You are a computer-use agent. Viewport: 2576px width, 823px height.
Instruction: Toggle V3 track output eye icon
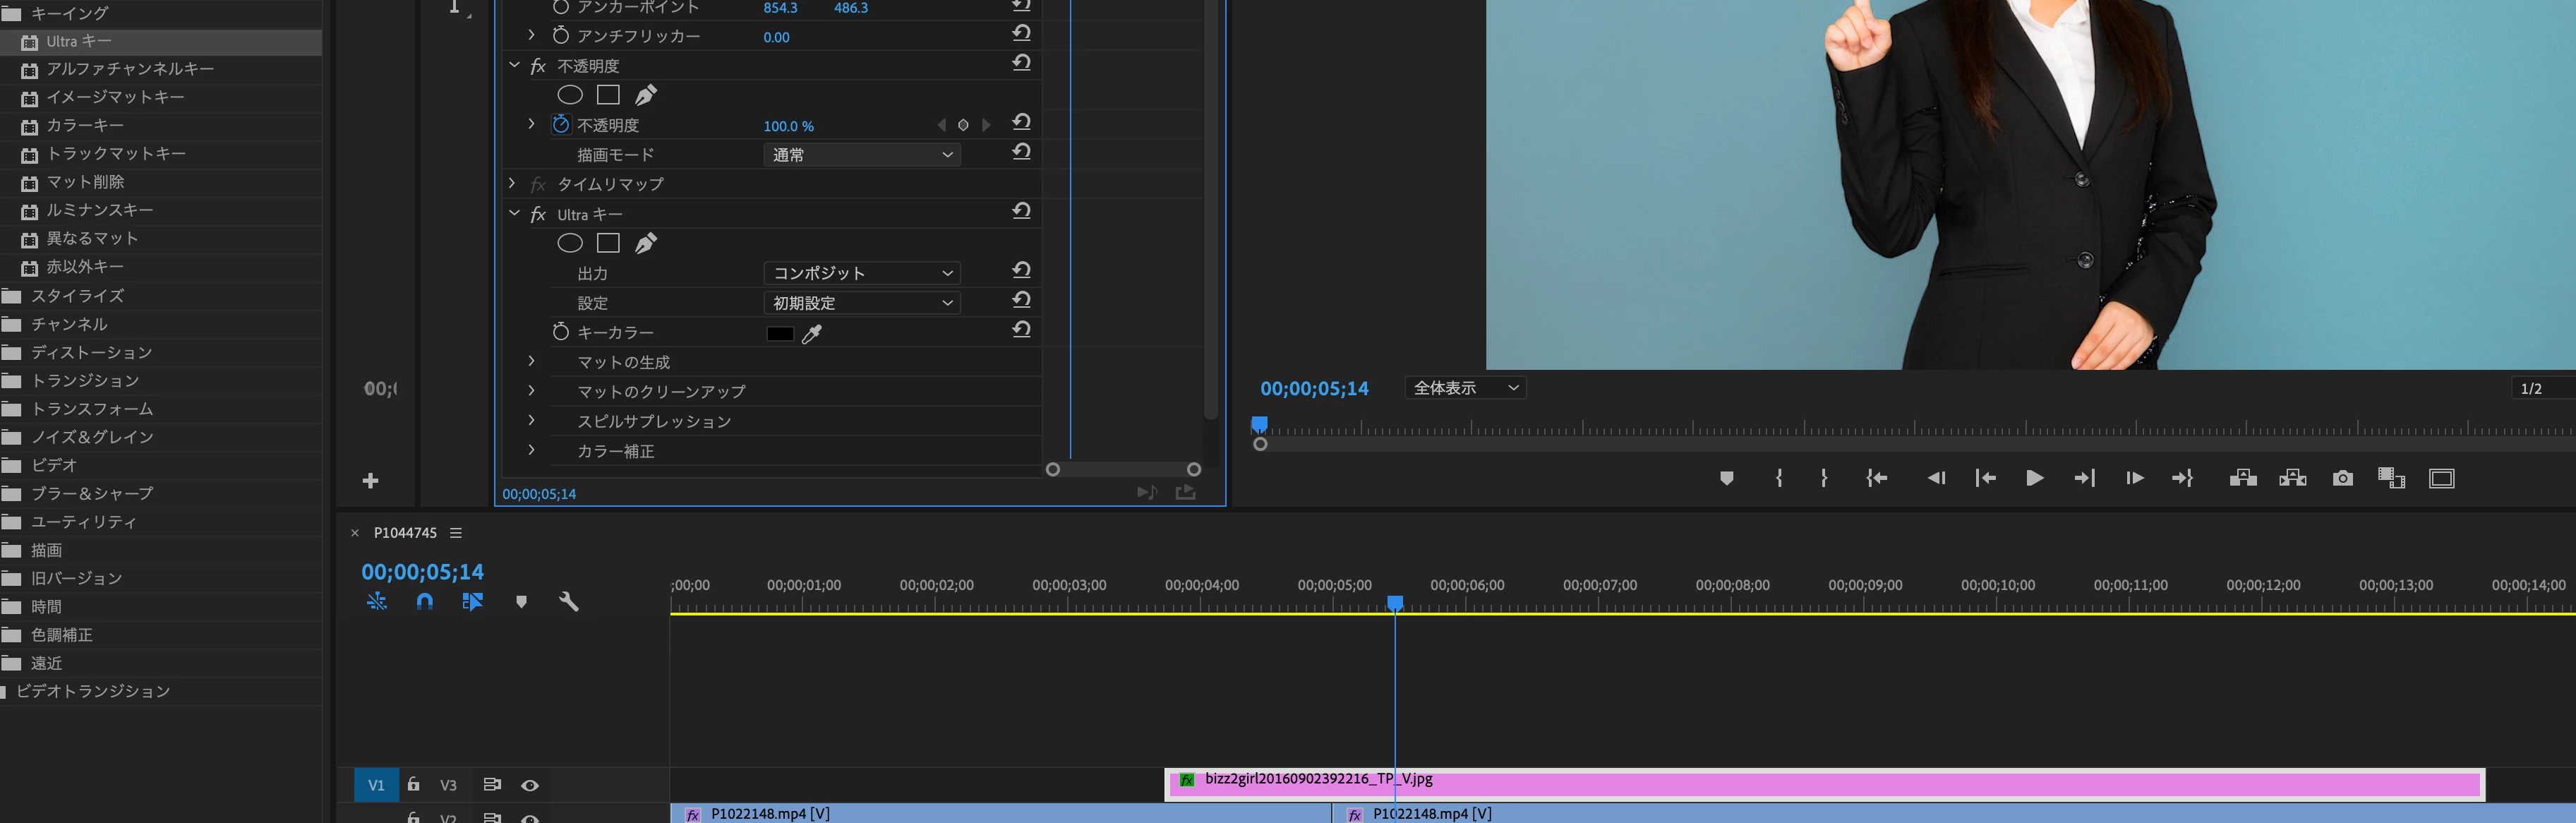coord(530,786)
